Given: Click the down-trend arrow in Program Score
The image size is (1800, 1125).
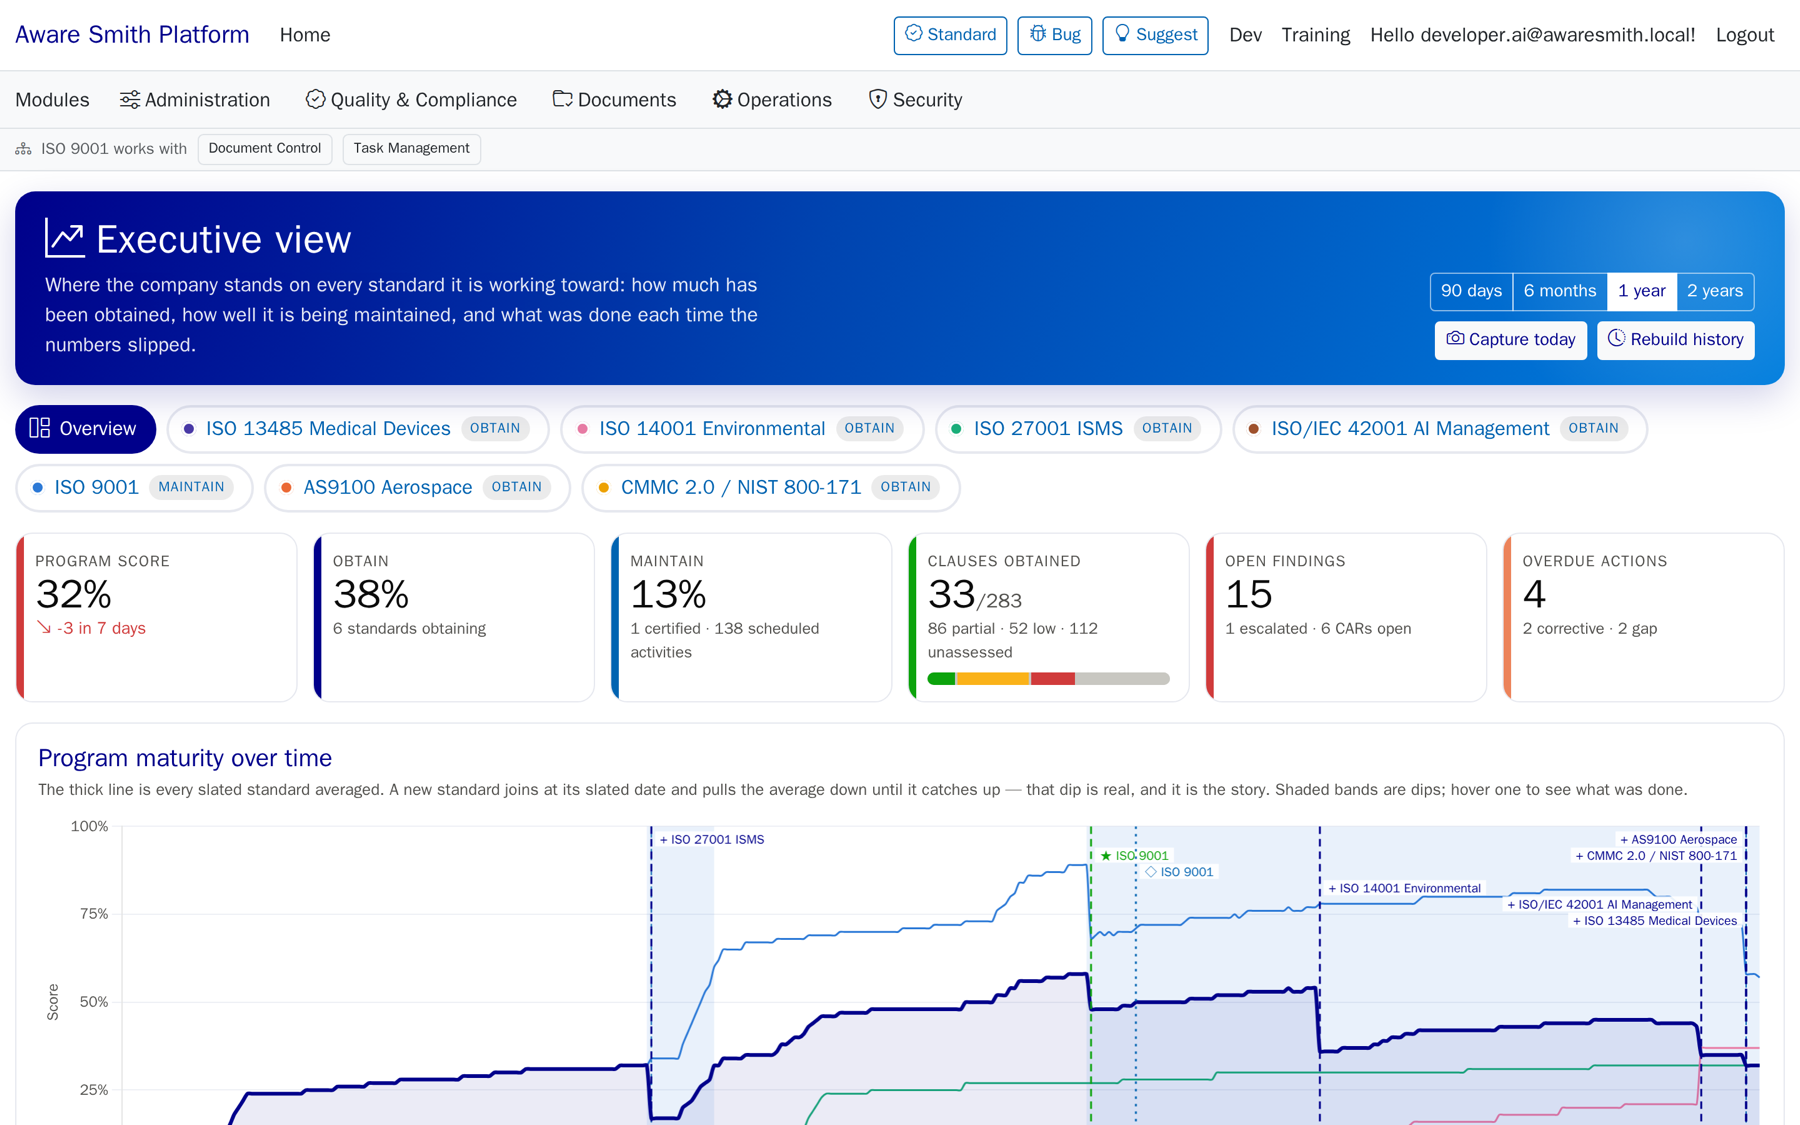Looking at the screenshot, I should tap(44, 628).
